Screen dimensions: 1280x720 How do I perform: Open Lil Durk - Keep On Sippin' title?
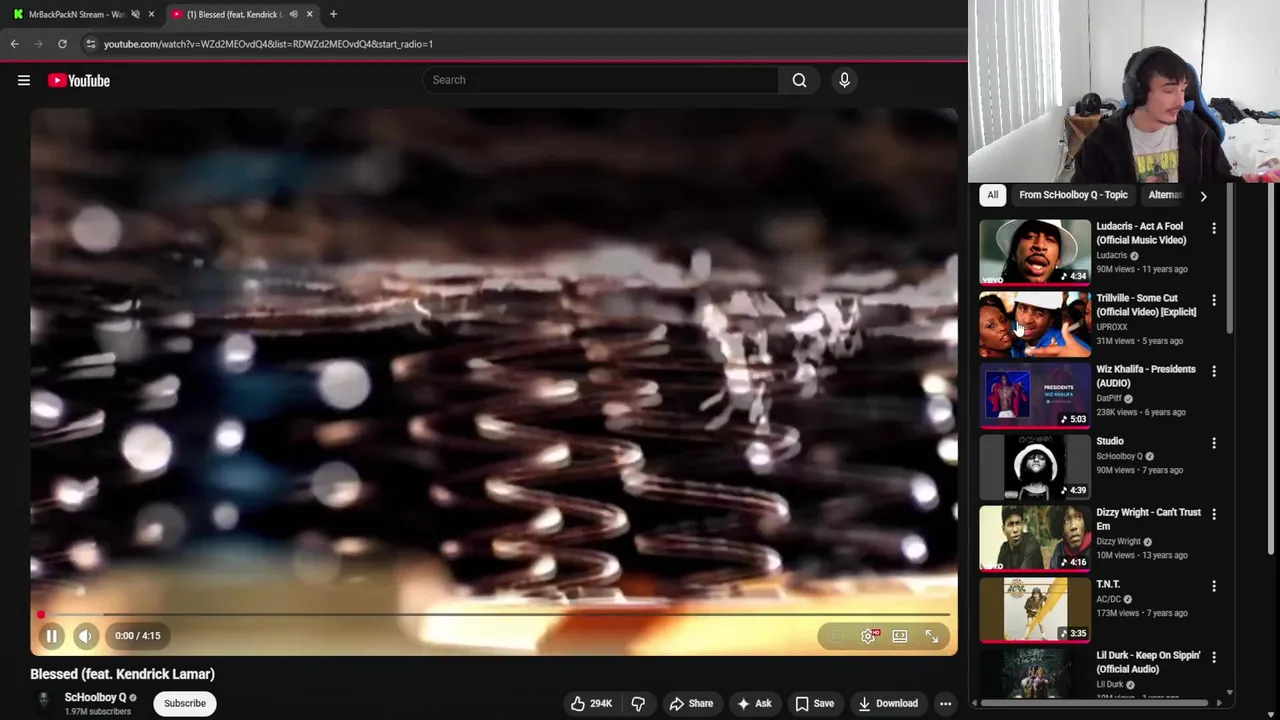[x=1148, y=662]
